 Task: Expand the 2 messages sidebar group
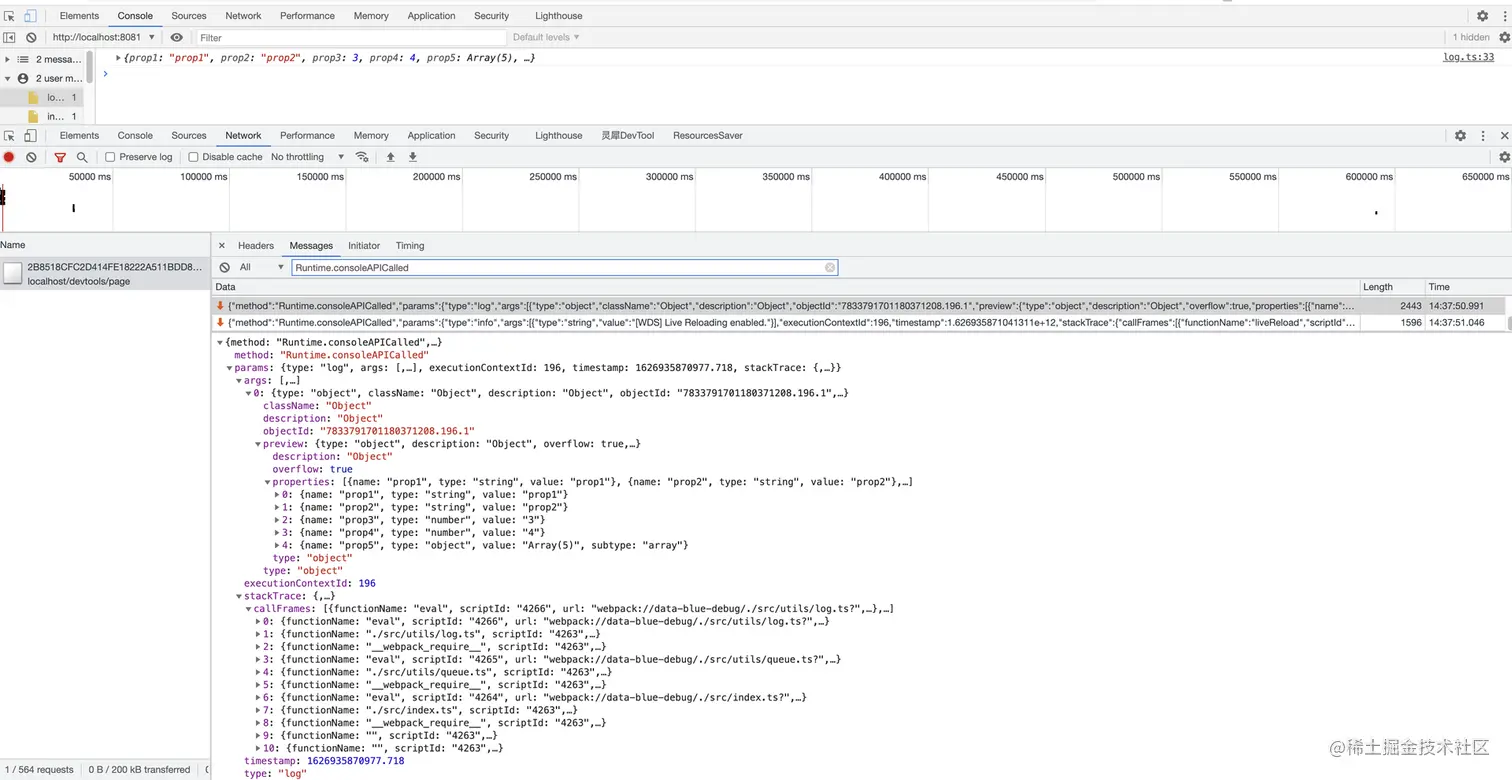tap(7, 59)
